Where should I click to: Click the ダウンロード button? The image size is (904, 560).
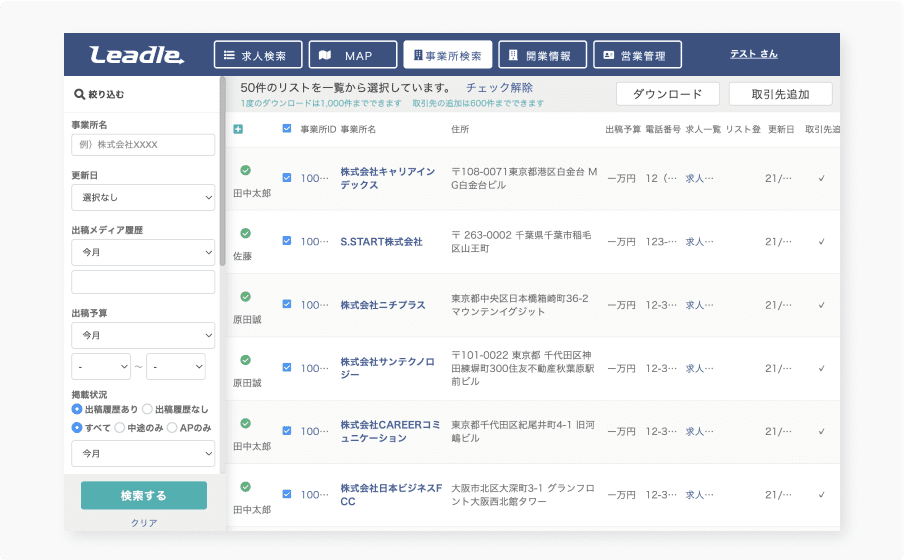(668, 94)
